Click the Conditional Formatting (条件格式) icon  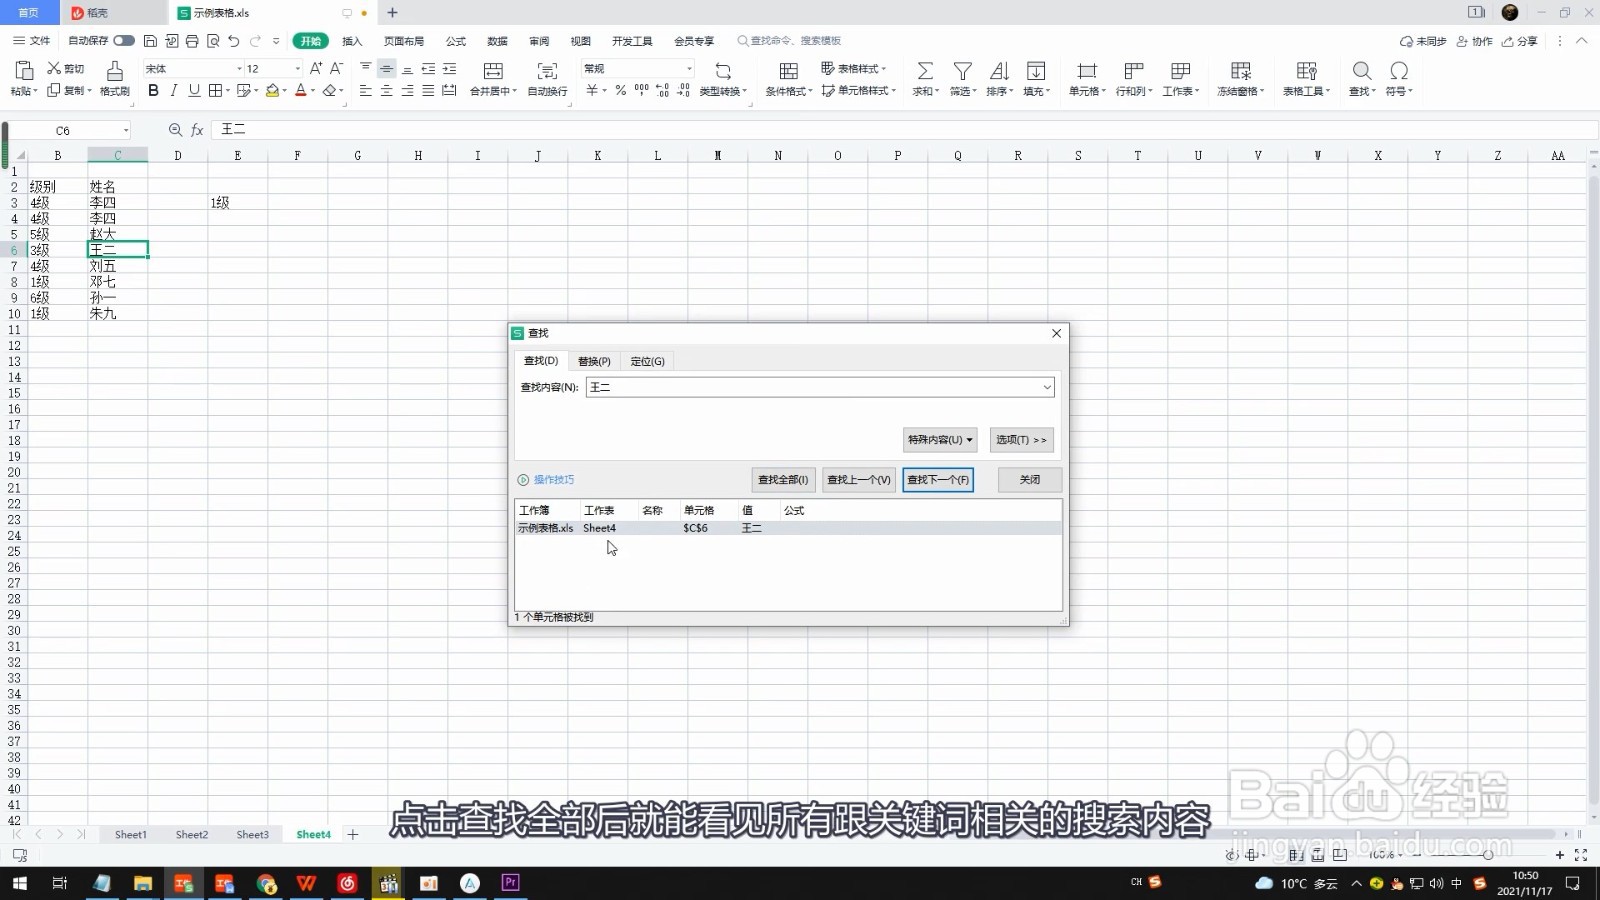[789, 71]
